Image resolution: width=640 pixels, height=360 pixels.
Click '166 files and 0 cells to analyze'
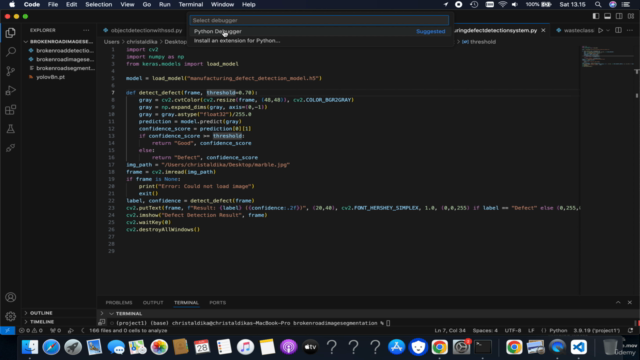[128, 331]
